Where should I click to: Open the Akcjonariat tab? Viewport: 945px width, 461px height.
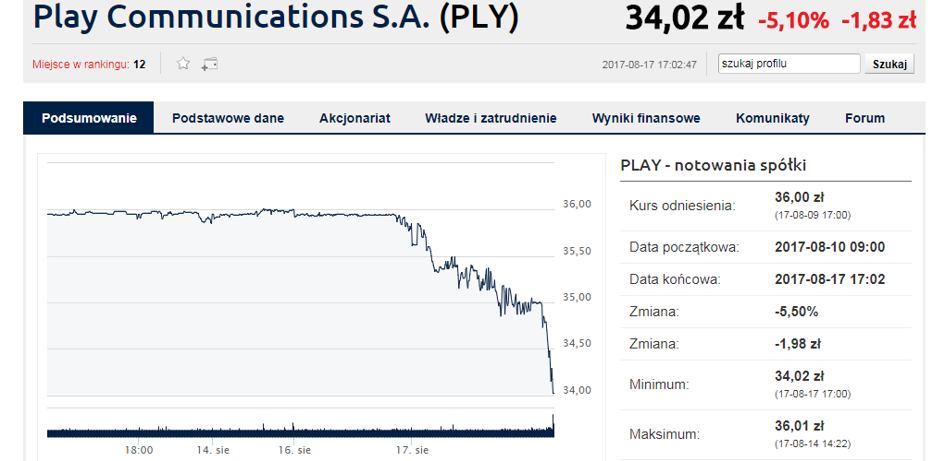tap(354, 118)
